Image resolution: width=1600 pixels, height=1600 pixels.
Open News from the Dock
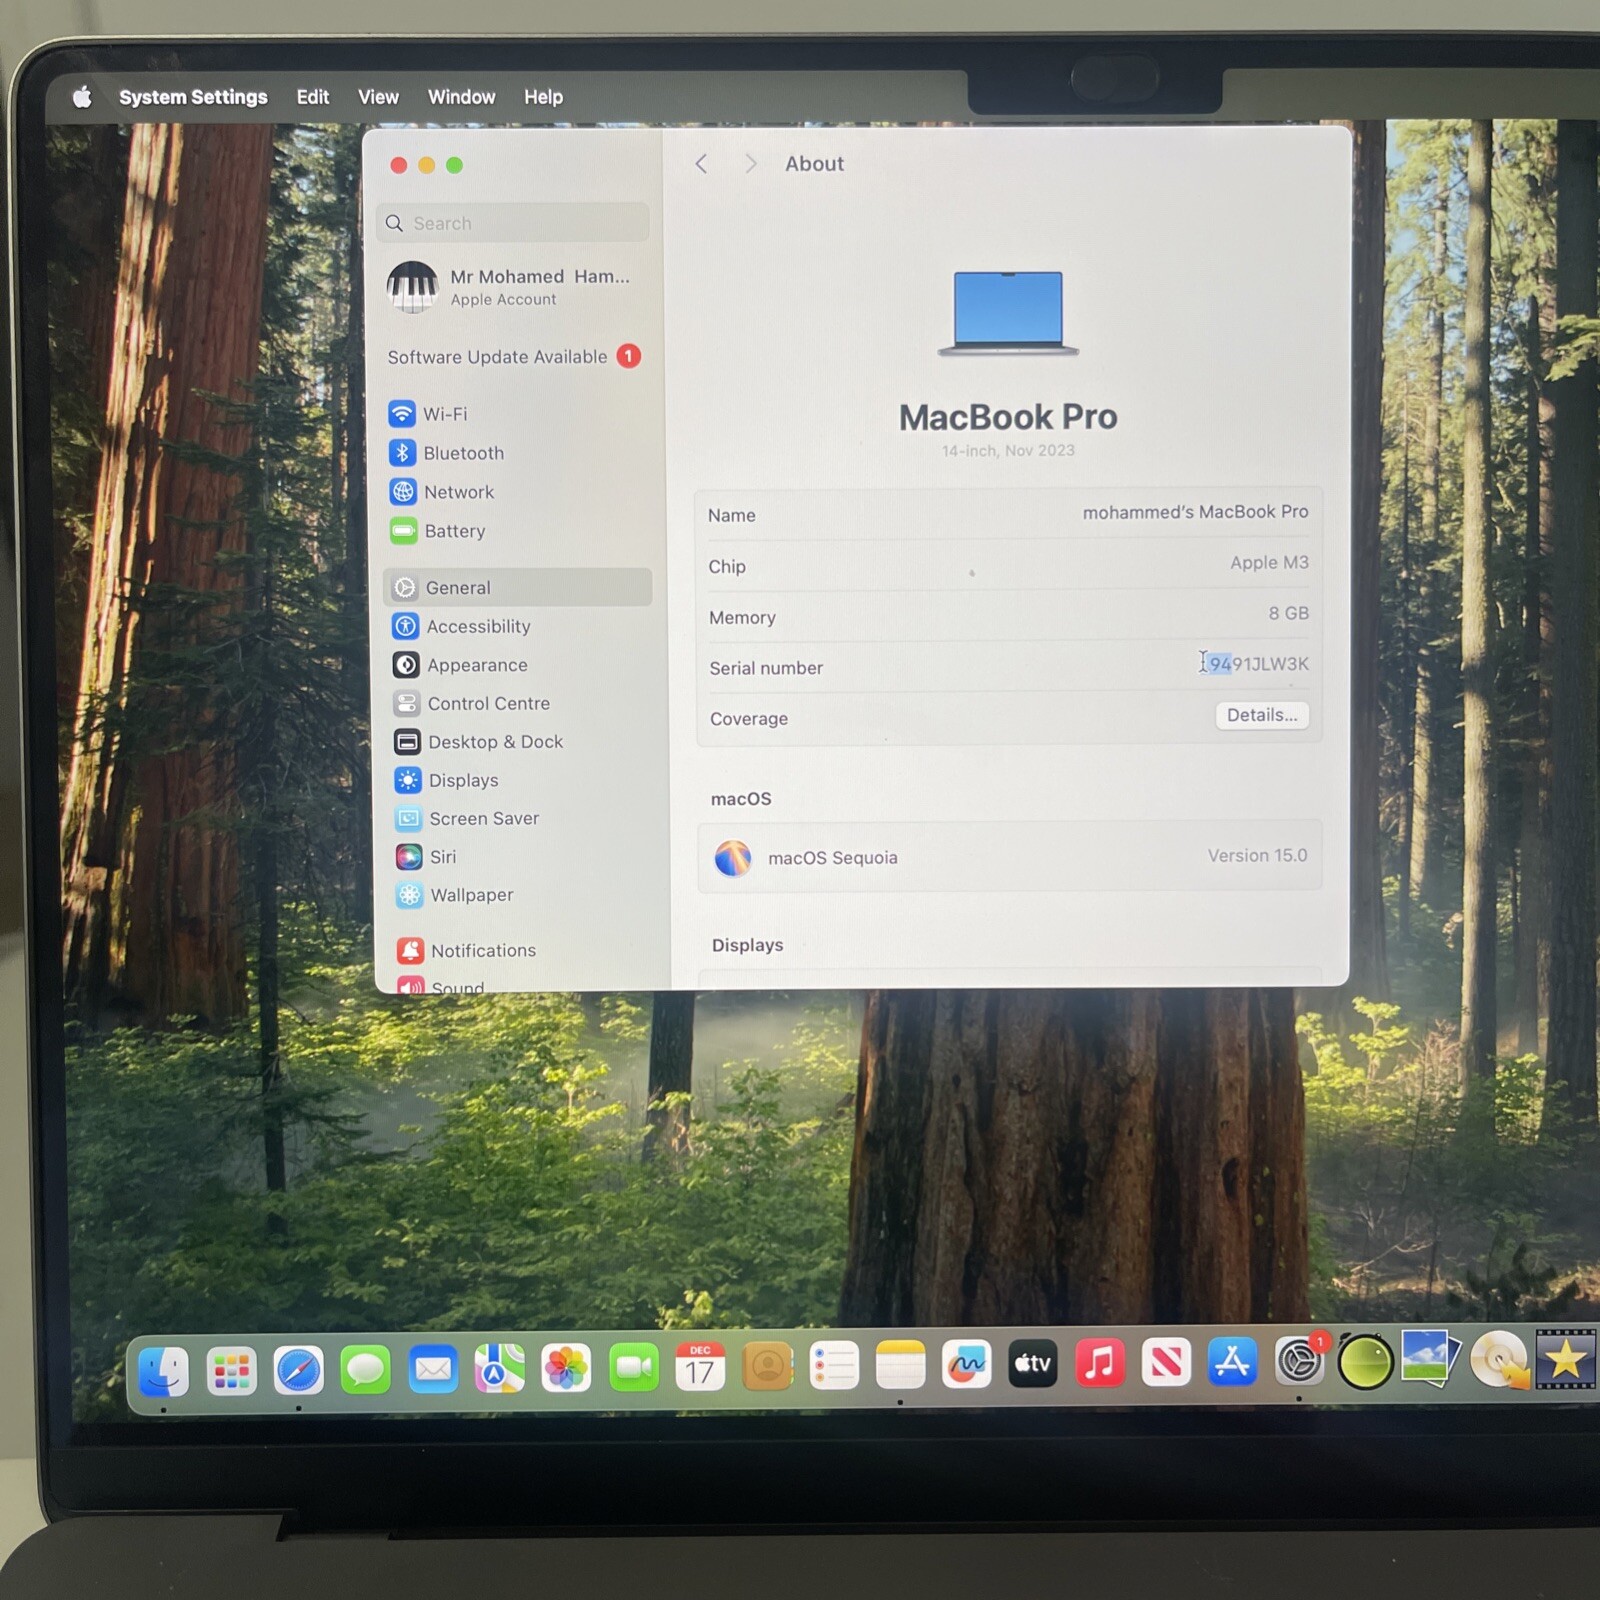tap(1166, 1362)
